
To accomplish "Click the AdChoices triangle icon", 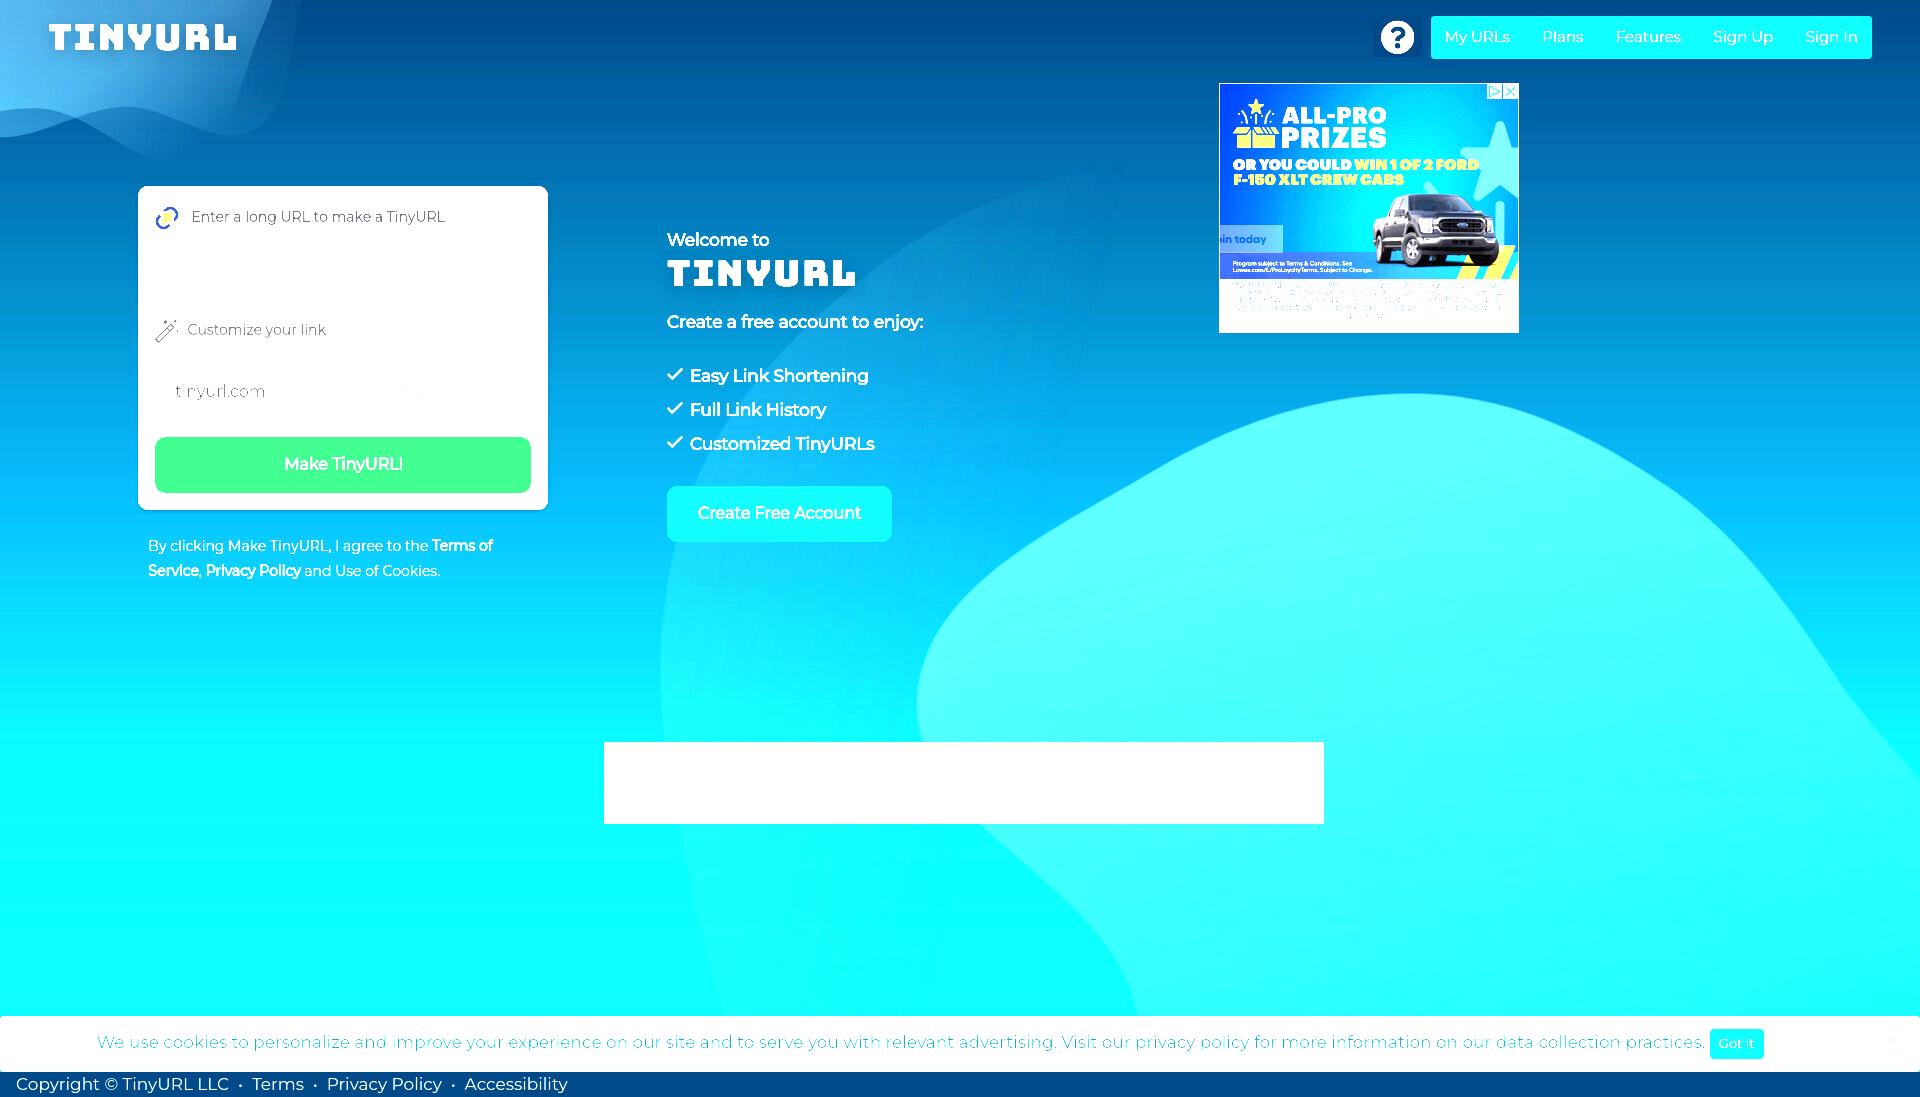I will [x=1494, y=91].
